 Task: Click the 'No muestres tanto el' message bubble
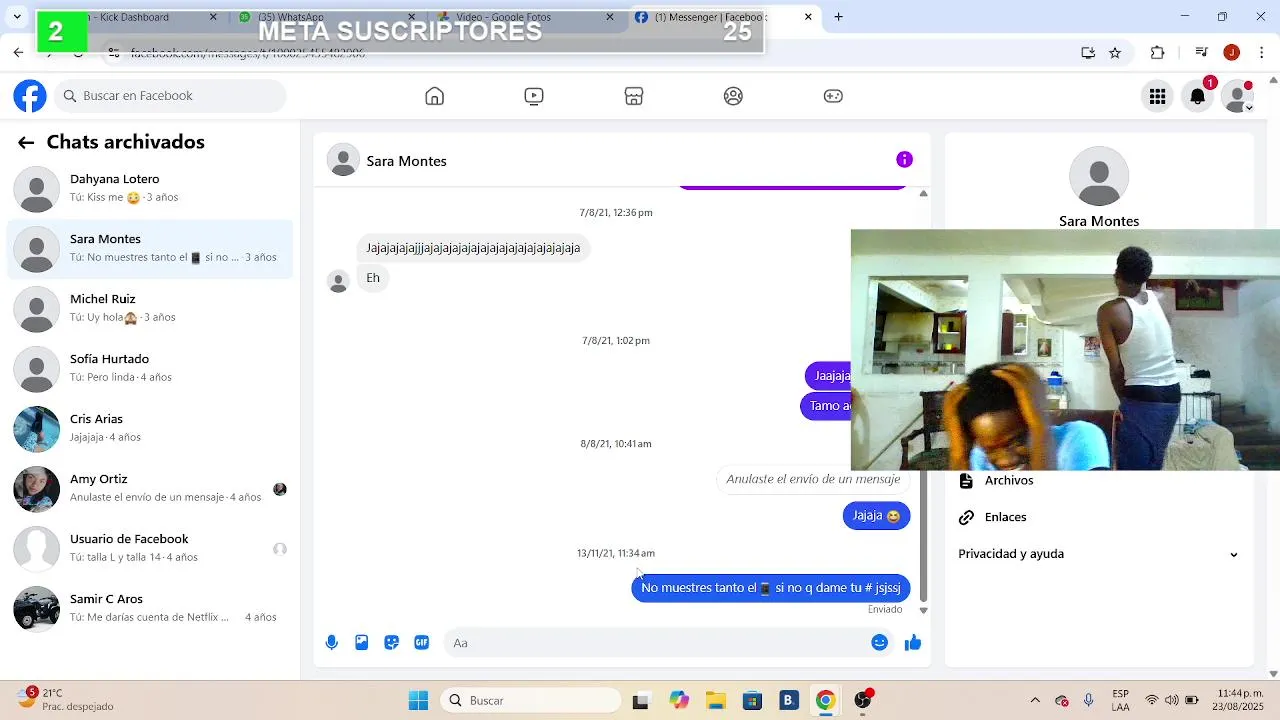coord(771,588)
